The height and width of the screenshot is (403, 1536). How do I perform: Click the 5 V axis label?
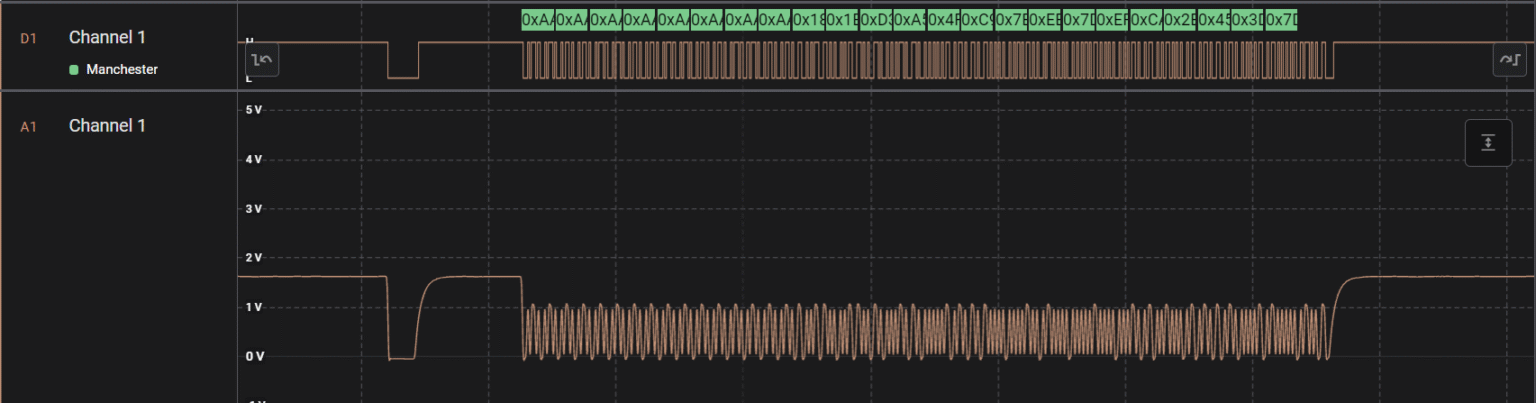254,110
